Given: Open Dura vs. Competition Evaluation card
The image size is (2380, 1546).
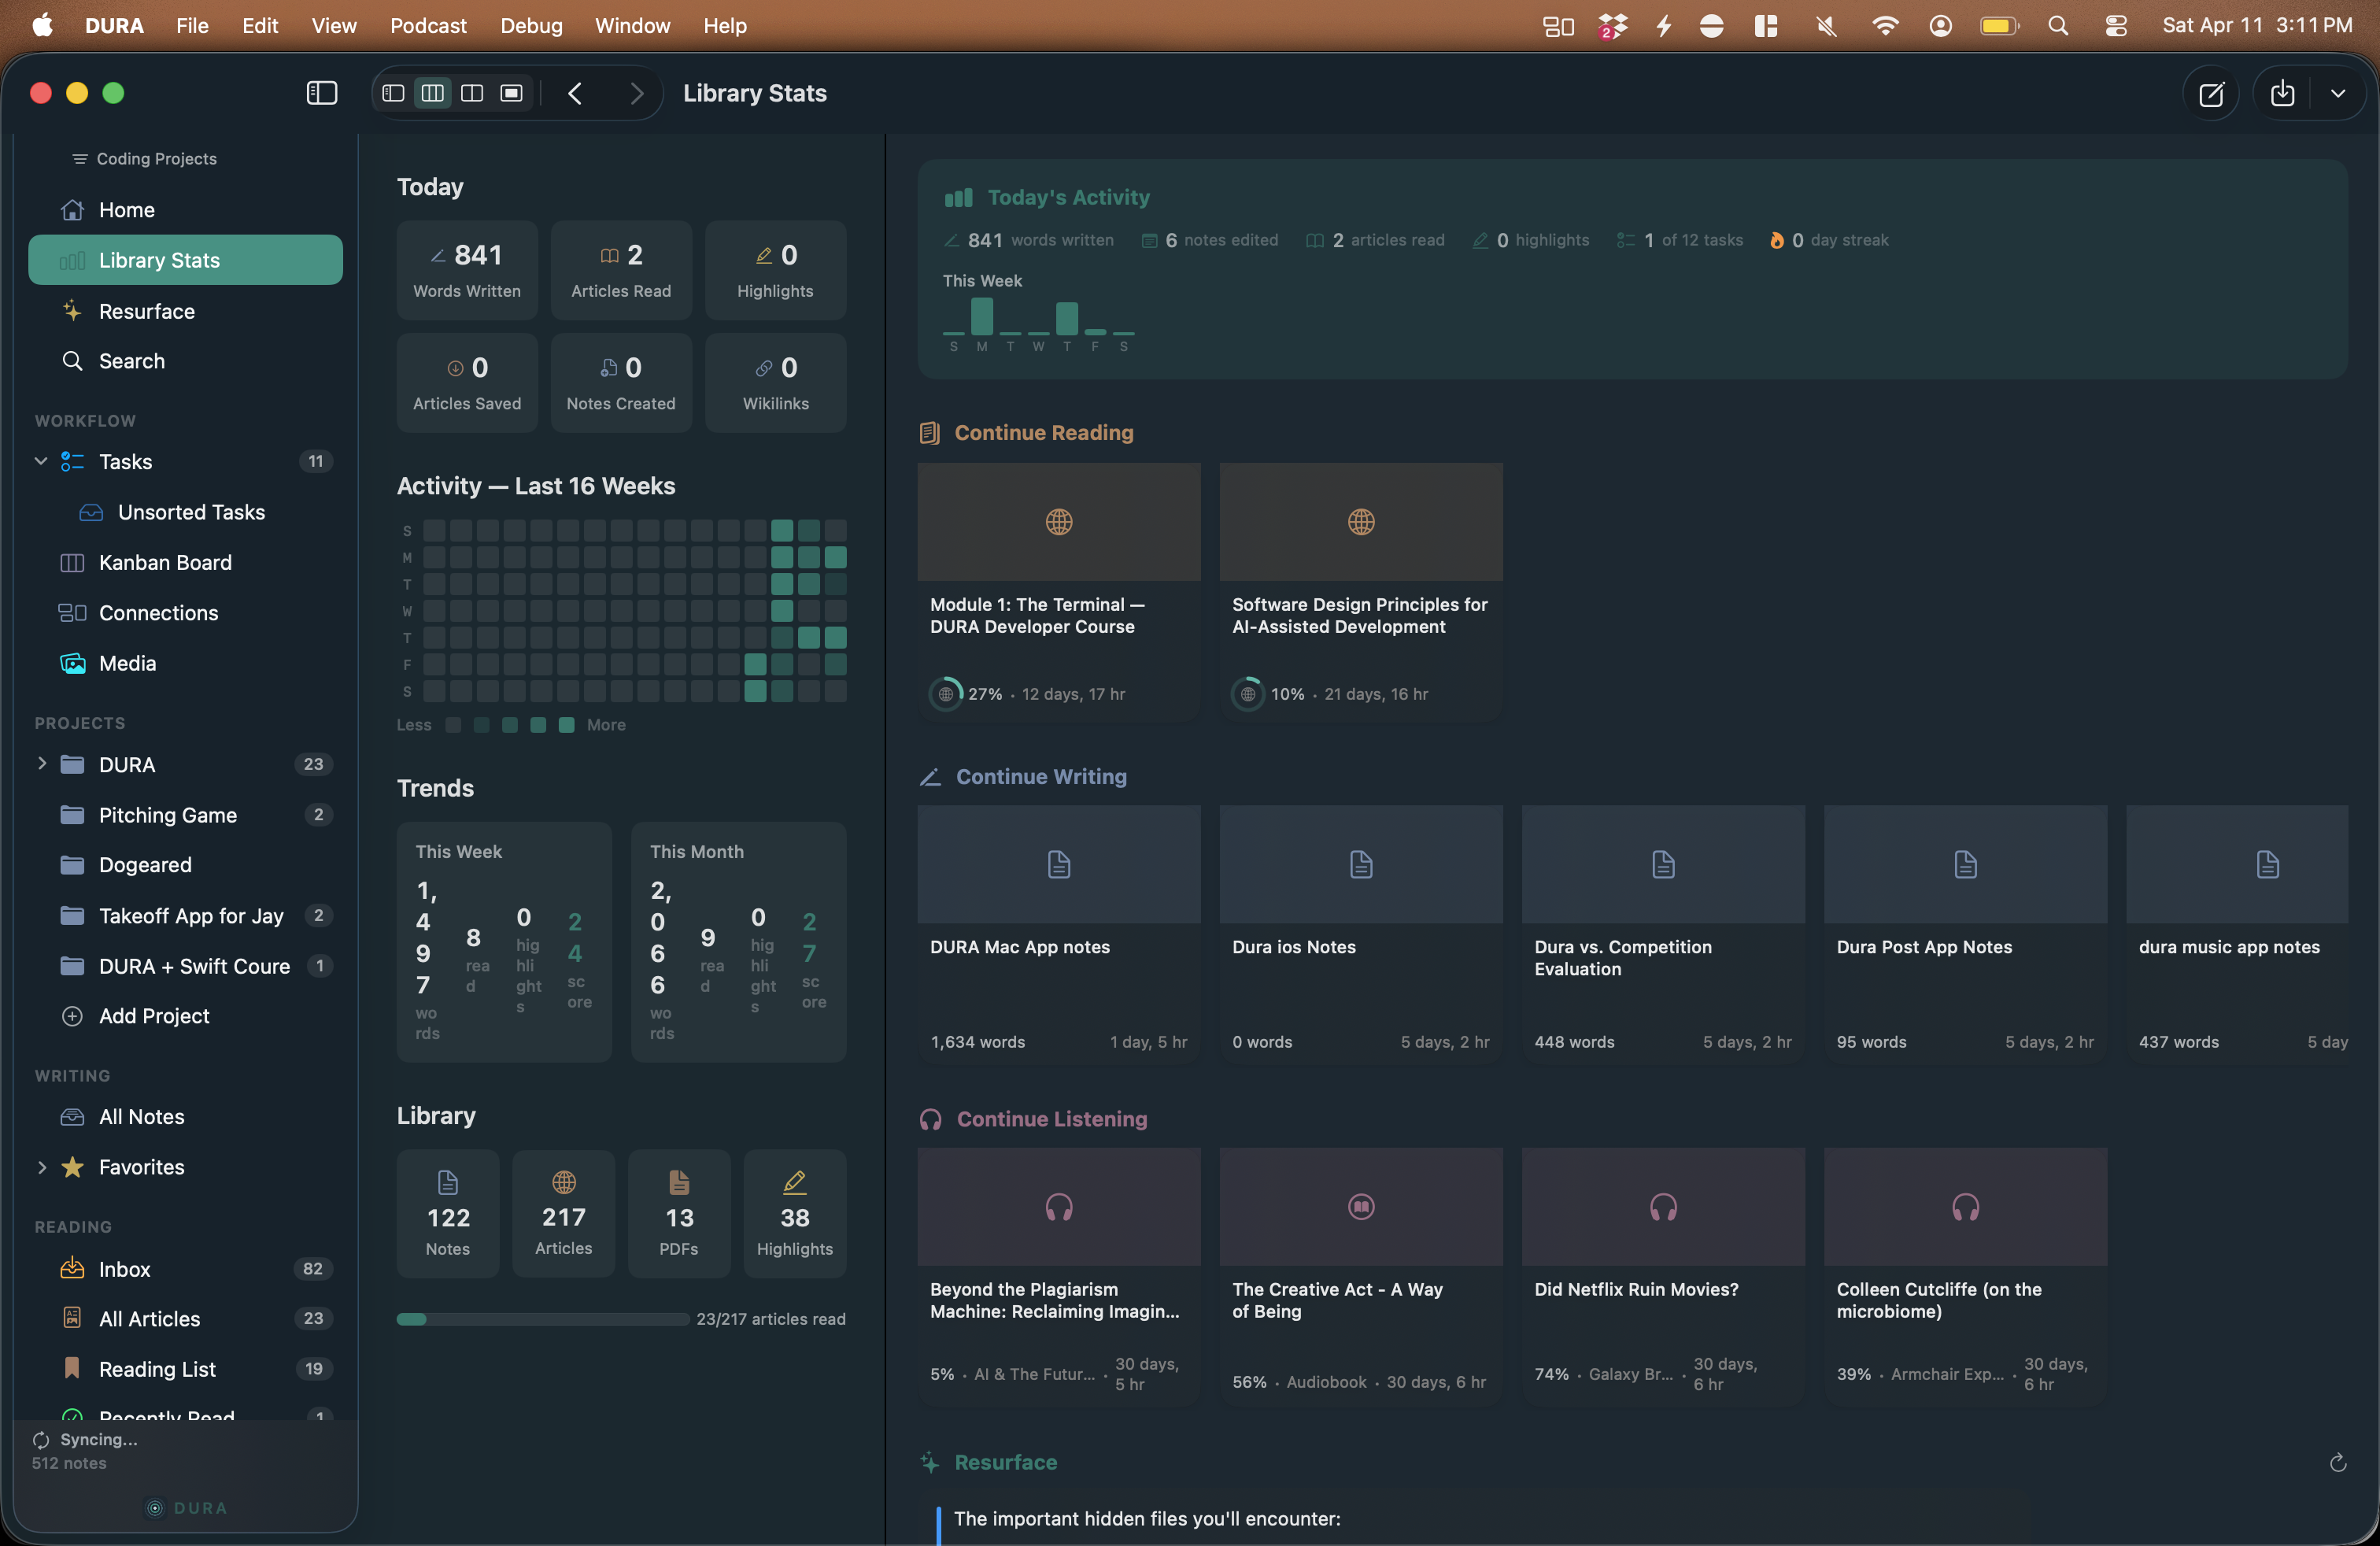Looking at the screenshot, I should coord(1663,934).
